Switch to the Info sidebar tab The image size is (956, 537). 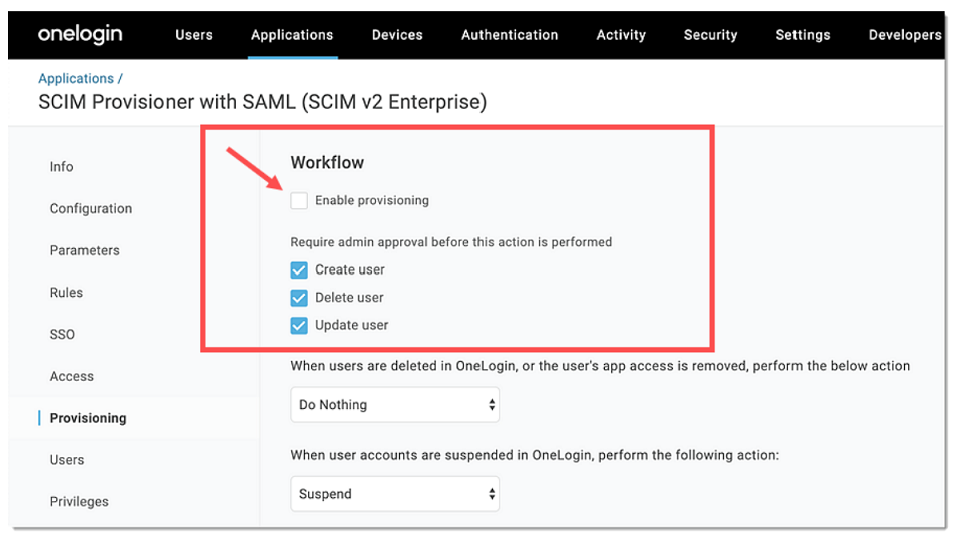coord(62,166)
